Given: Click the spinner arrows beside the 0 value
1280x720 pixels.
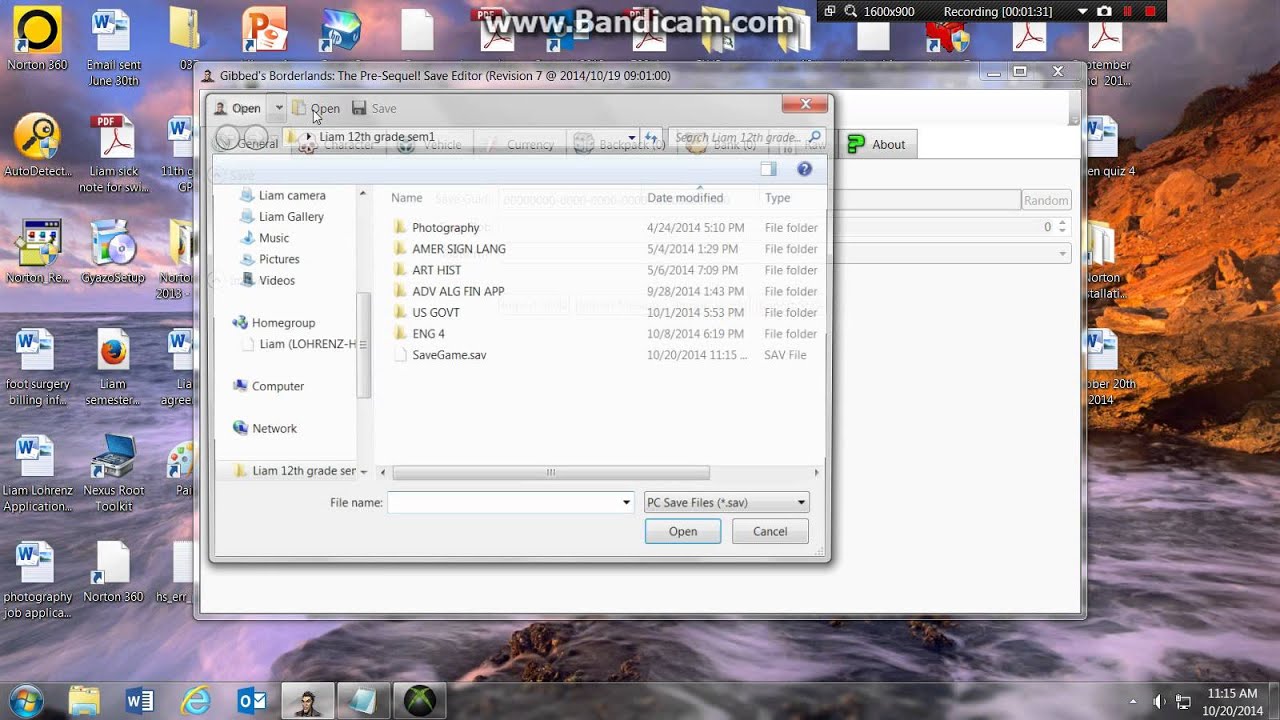Looking at the screenshot, I should [x=1062, y=227].
